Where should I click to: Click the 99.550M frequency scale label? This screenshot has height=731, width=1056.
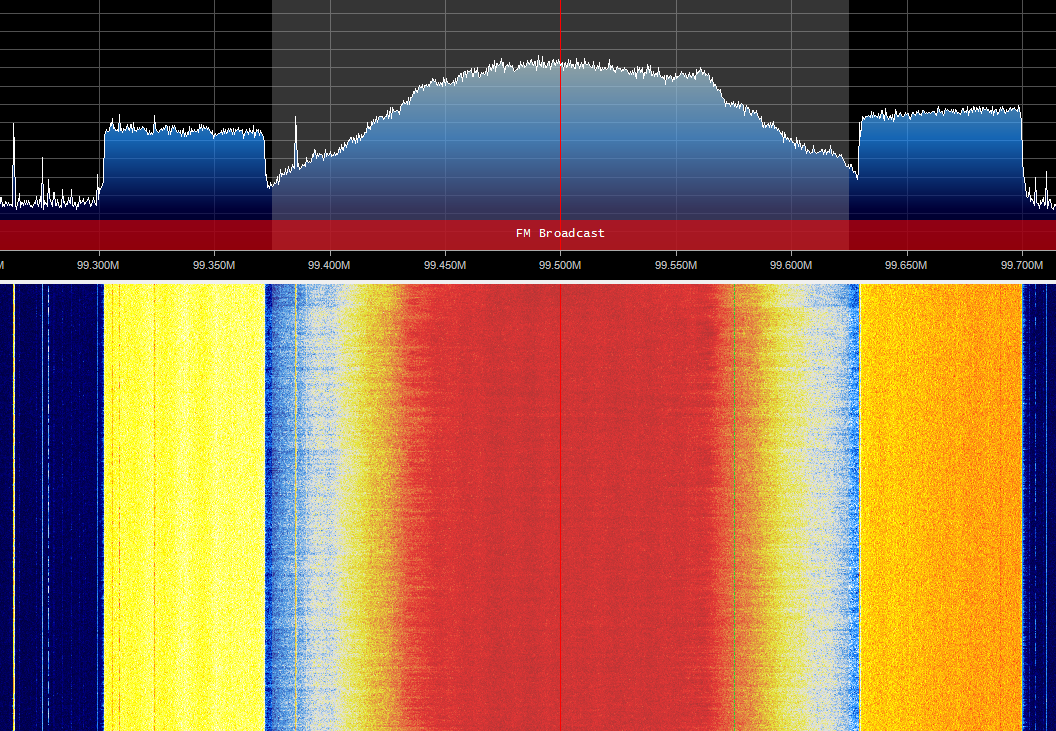point(676,265)
